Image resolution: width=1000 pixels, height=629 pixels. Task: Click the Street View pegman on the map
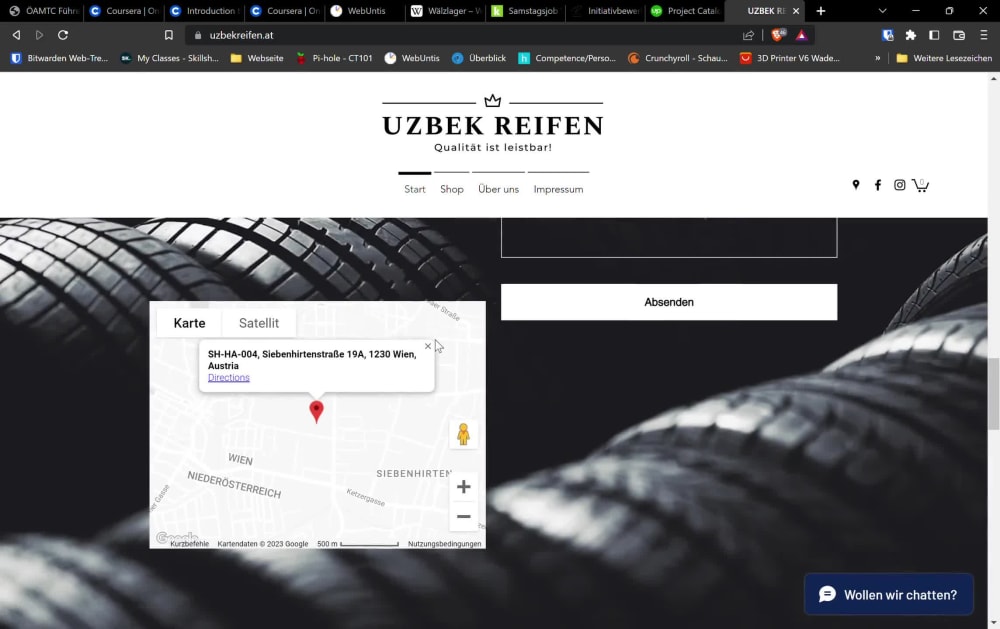pyautogui.click(x=464, y=434)
